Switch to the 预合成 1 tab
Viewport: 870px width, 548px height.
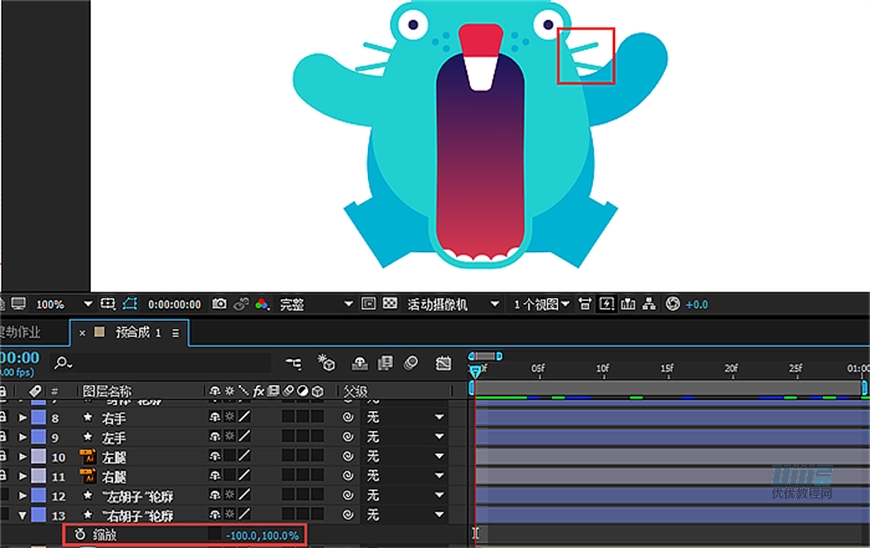point(137,332)
